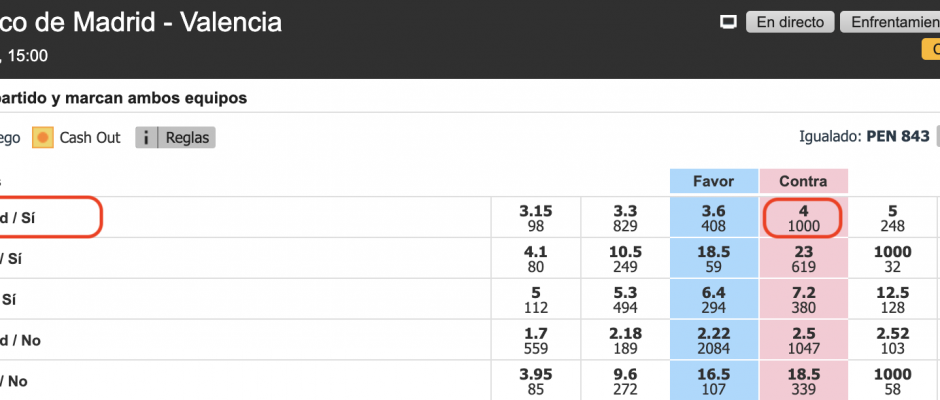Click the circled Contra odds 4
Image resolution: width=940 pixels, height=400 pixels.
(x=803, y=218)
